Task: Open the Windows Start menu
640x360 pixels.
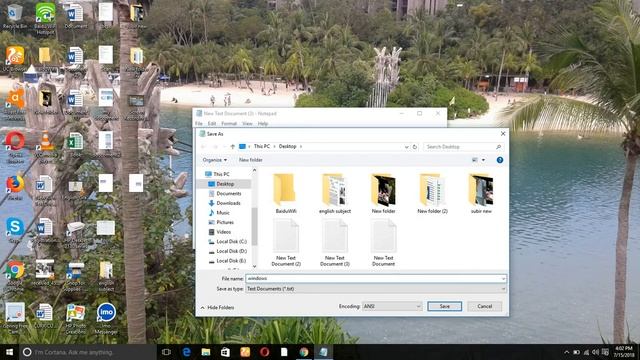Action: 9,352
